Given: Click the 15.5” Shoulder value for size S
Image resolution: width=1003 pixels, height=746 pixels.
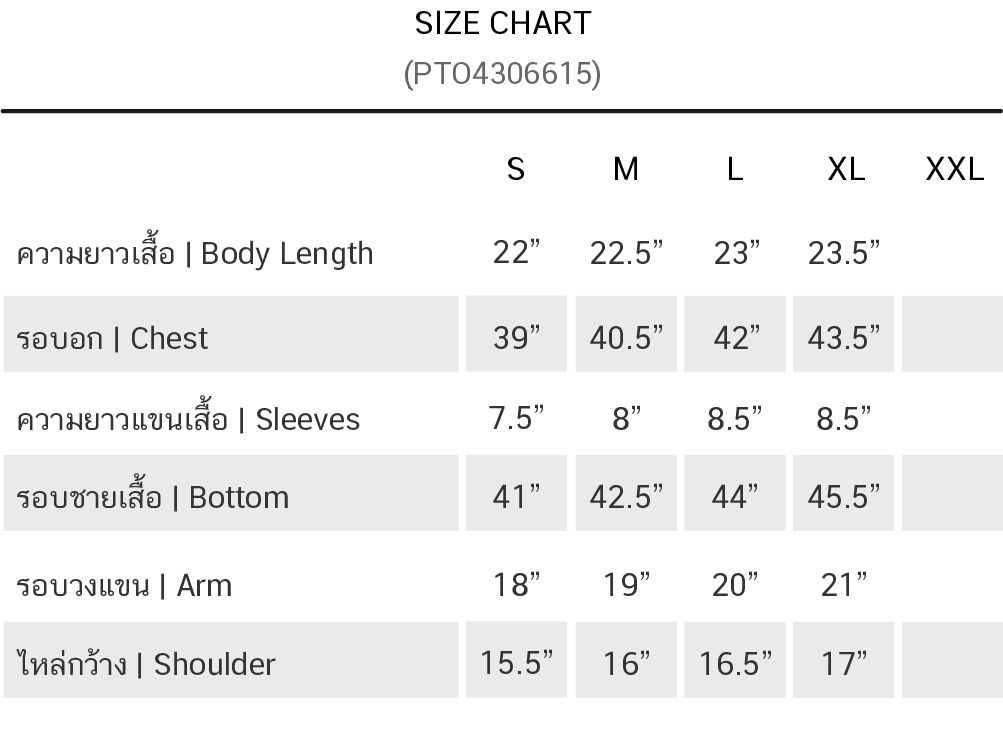Looking at the screenshot, I should 516,663.
